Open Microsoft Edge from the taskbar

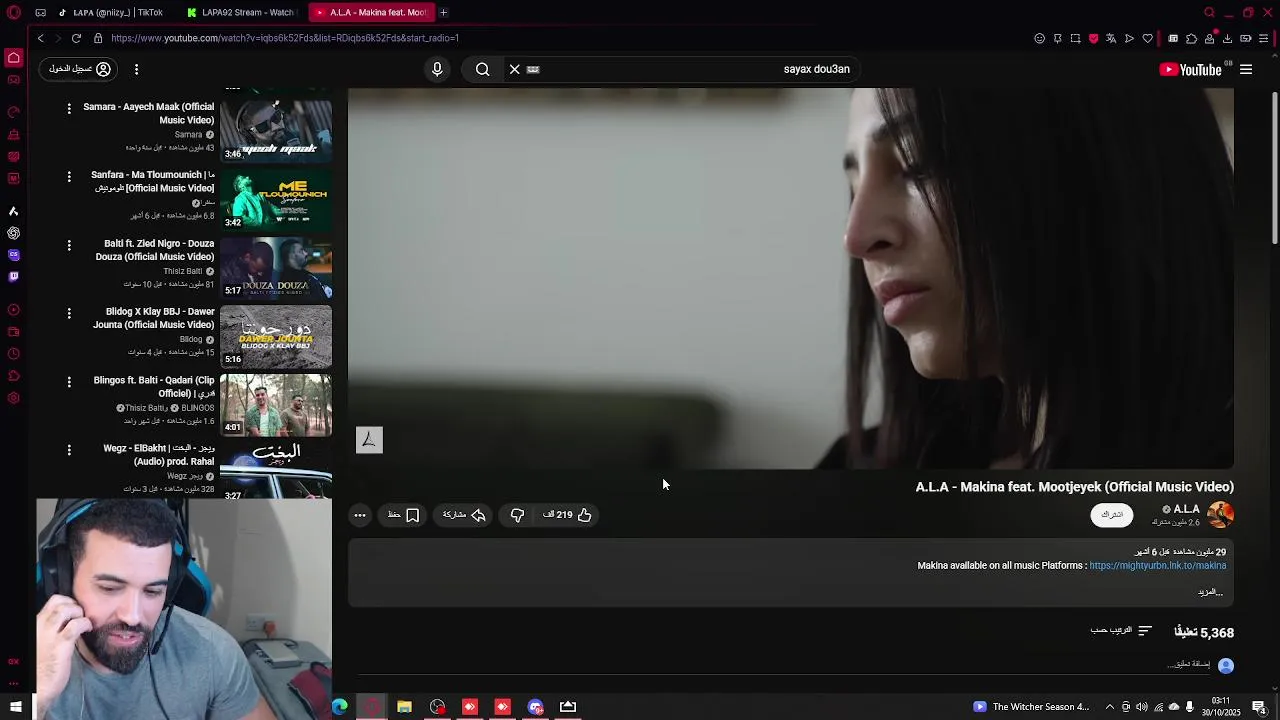click(340, 707)
